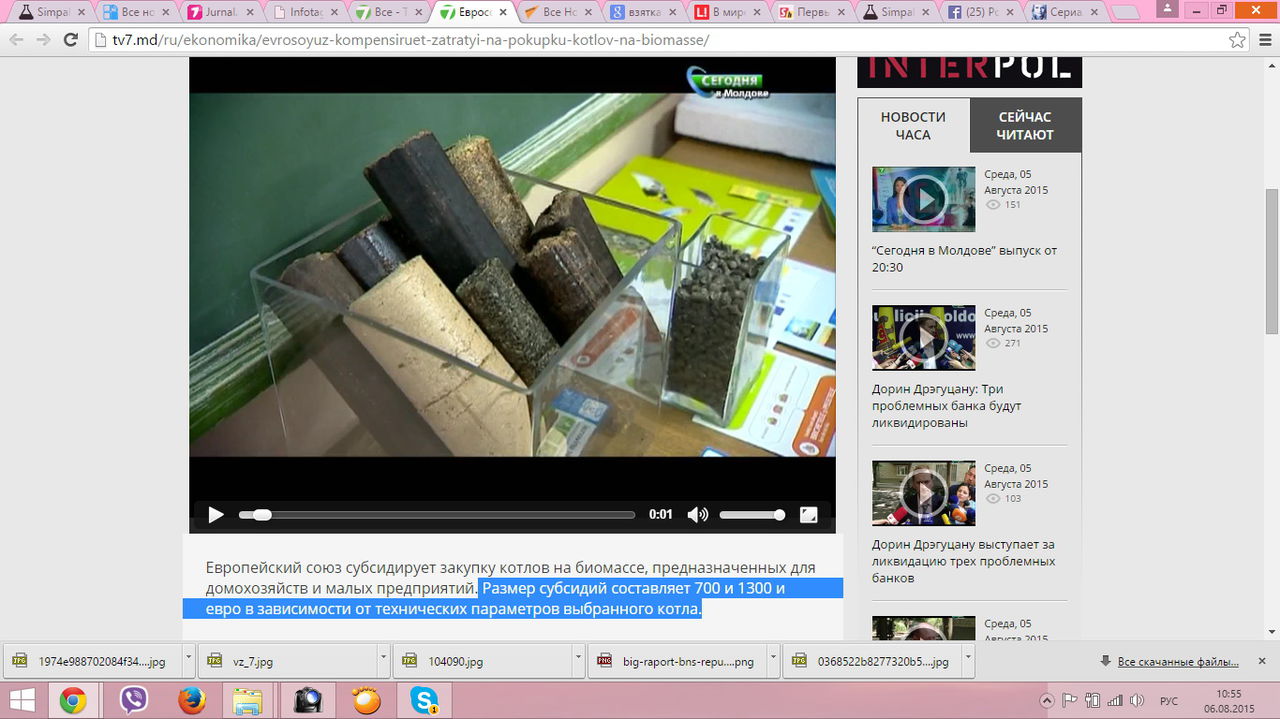The height and width of the screenshot is (719, 1280).
Task: Open thumbnail for 'Три проблемных банка' video
Action: click(924, 338)
